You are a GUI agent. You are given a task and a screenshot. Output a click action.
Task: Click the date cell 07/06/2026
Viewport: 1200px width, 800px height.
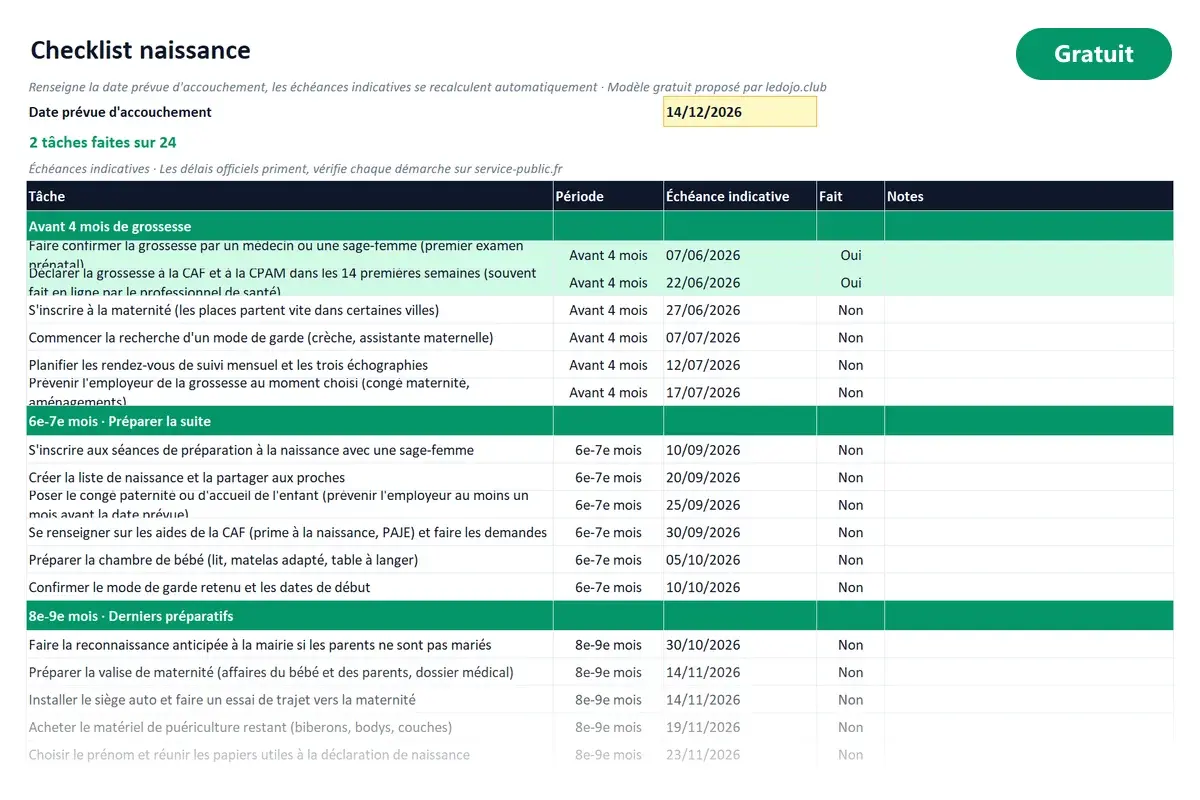pyautogui.click(x=740, y=255)
